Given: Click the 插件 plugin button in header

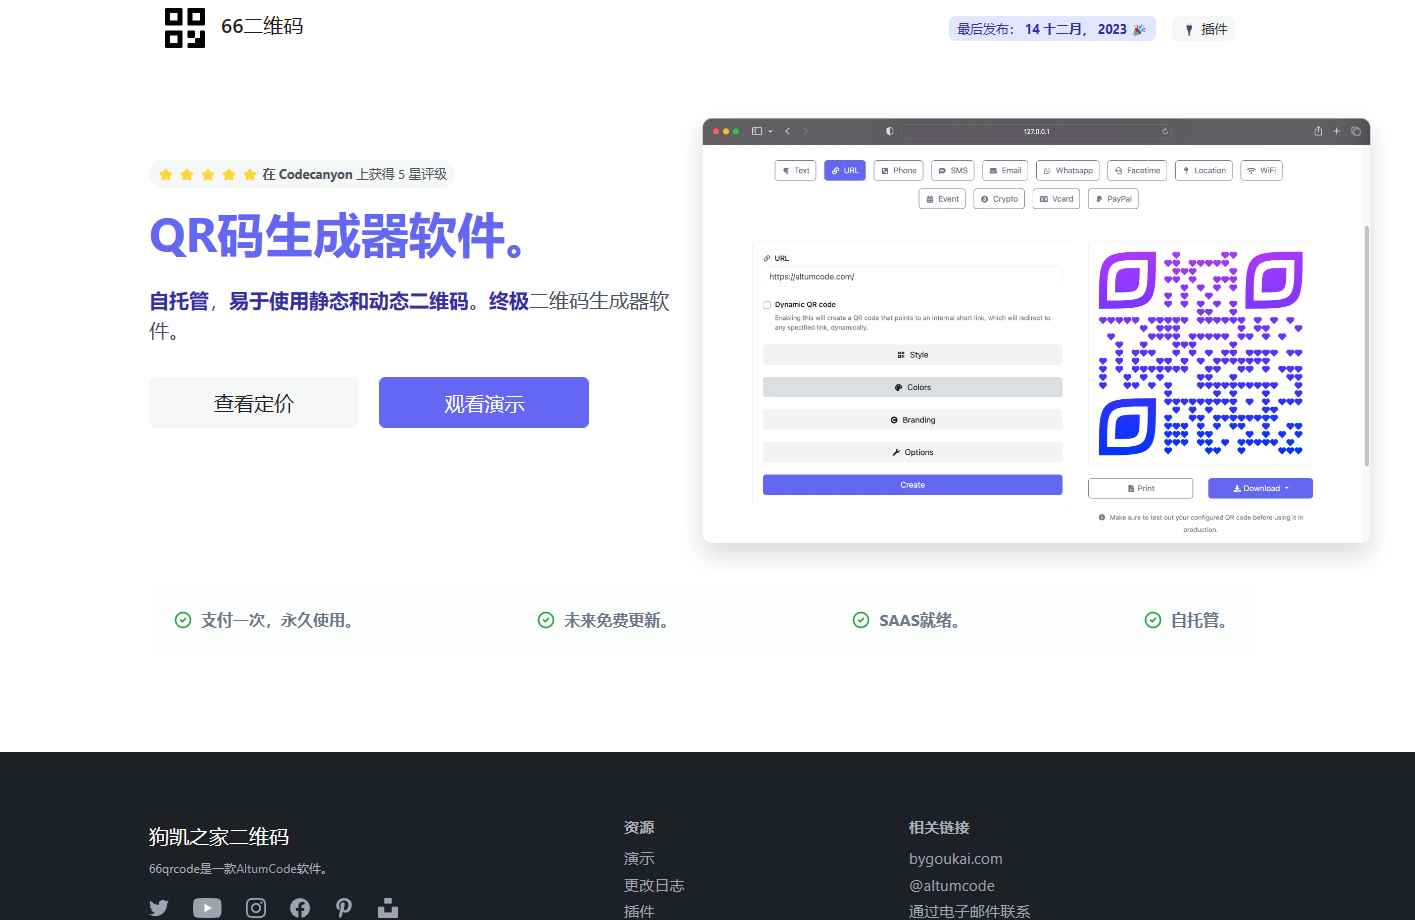Looking at the screenshot, I should pos(1205,29).
